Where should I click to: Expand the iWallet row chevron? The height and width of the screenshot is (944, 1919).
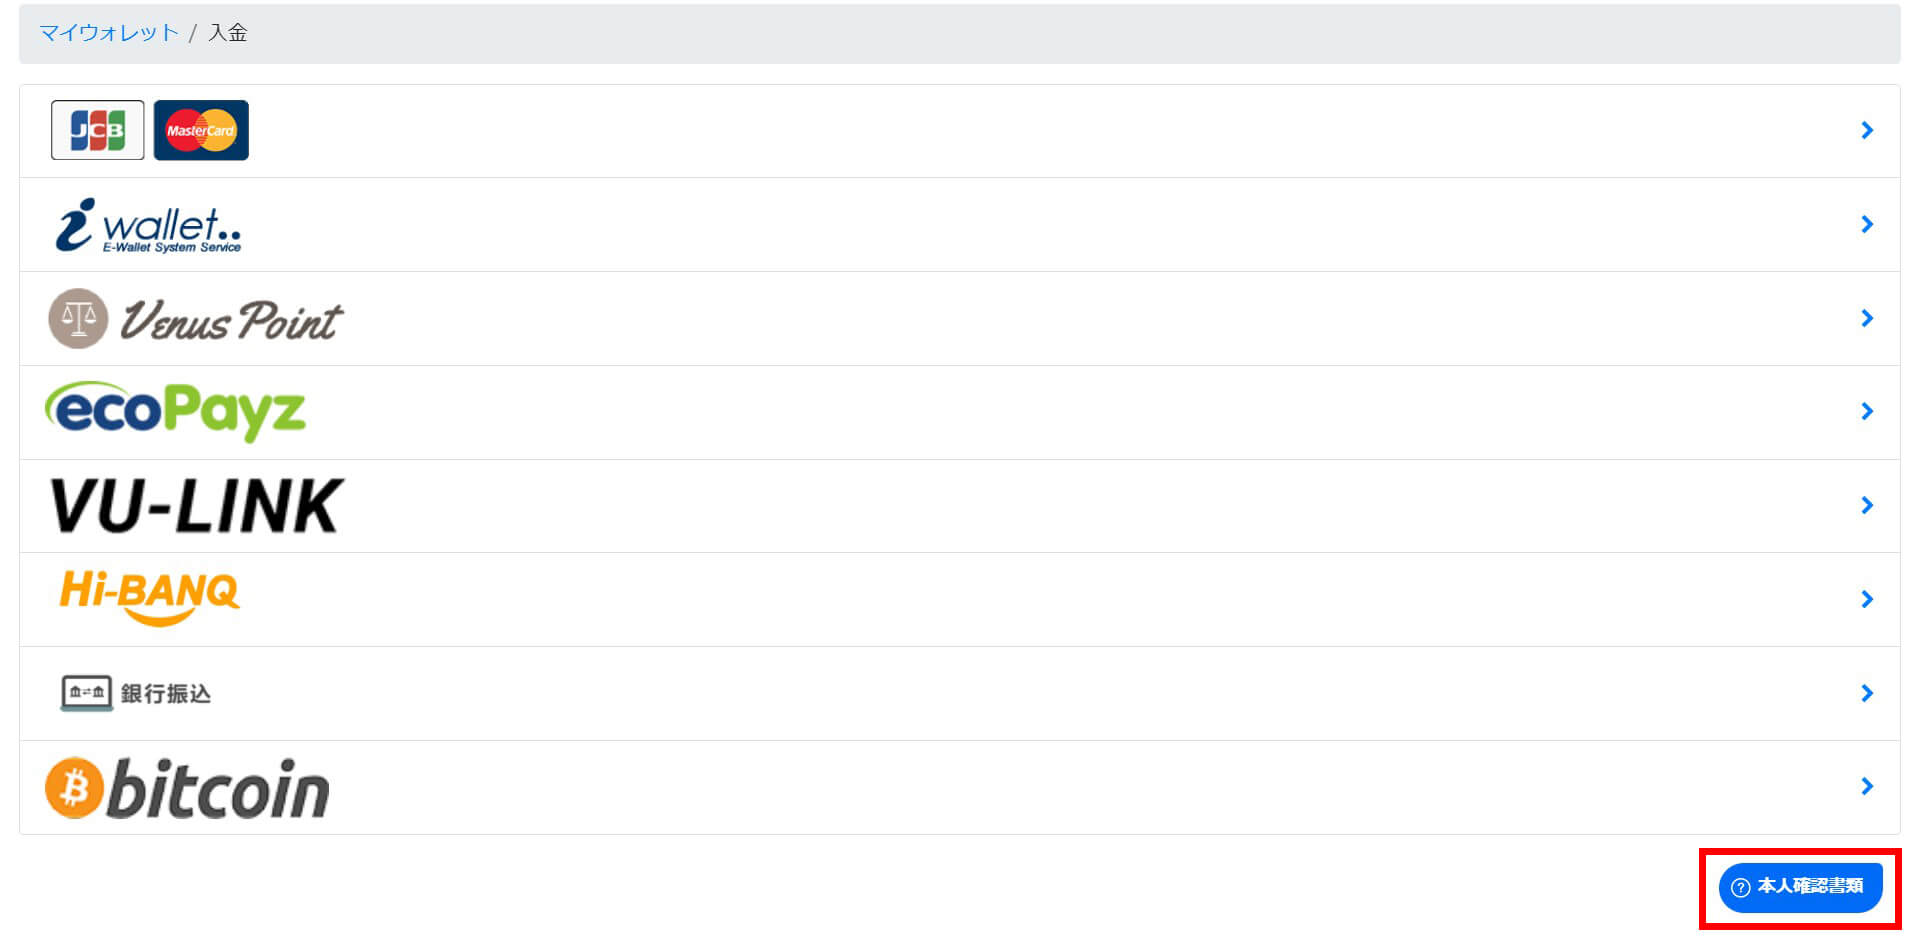coord(1866,224)
